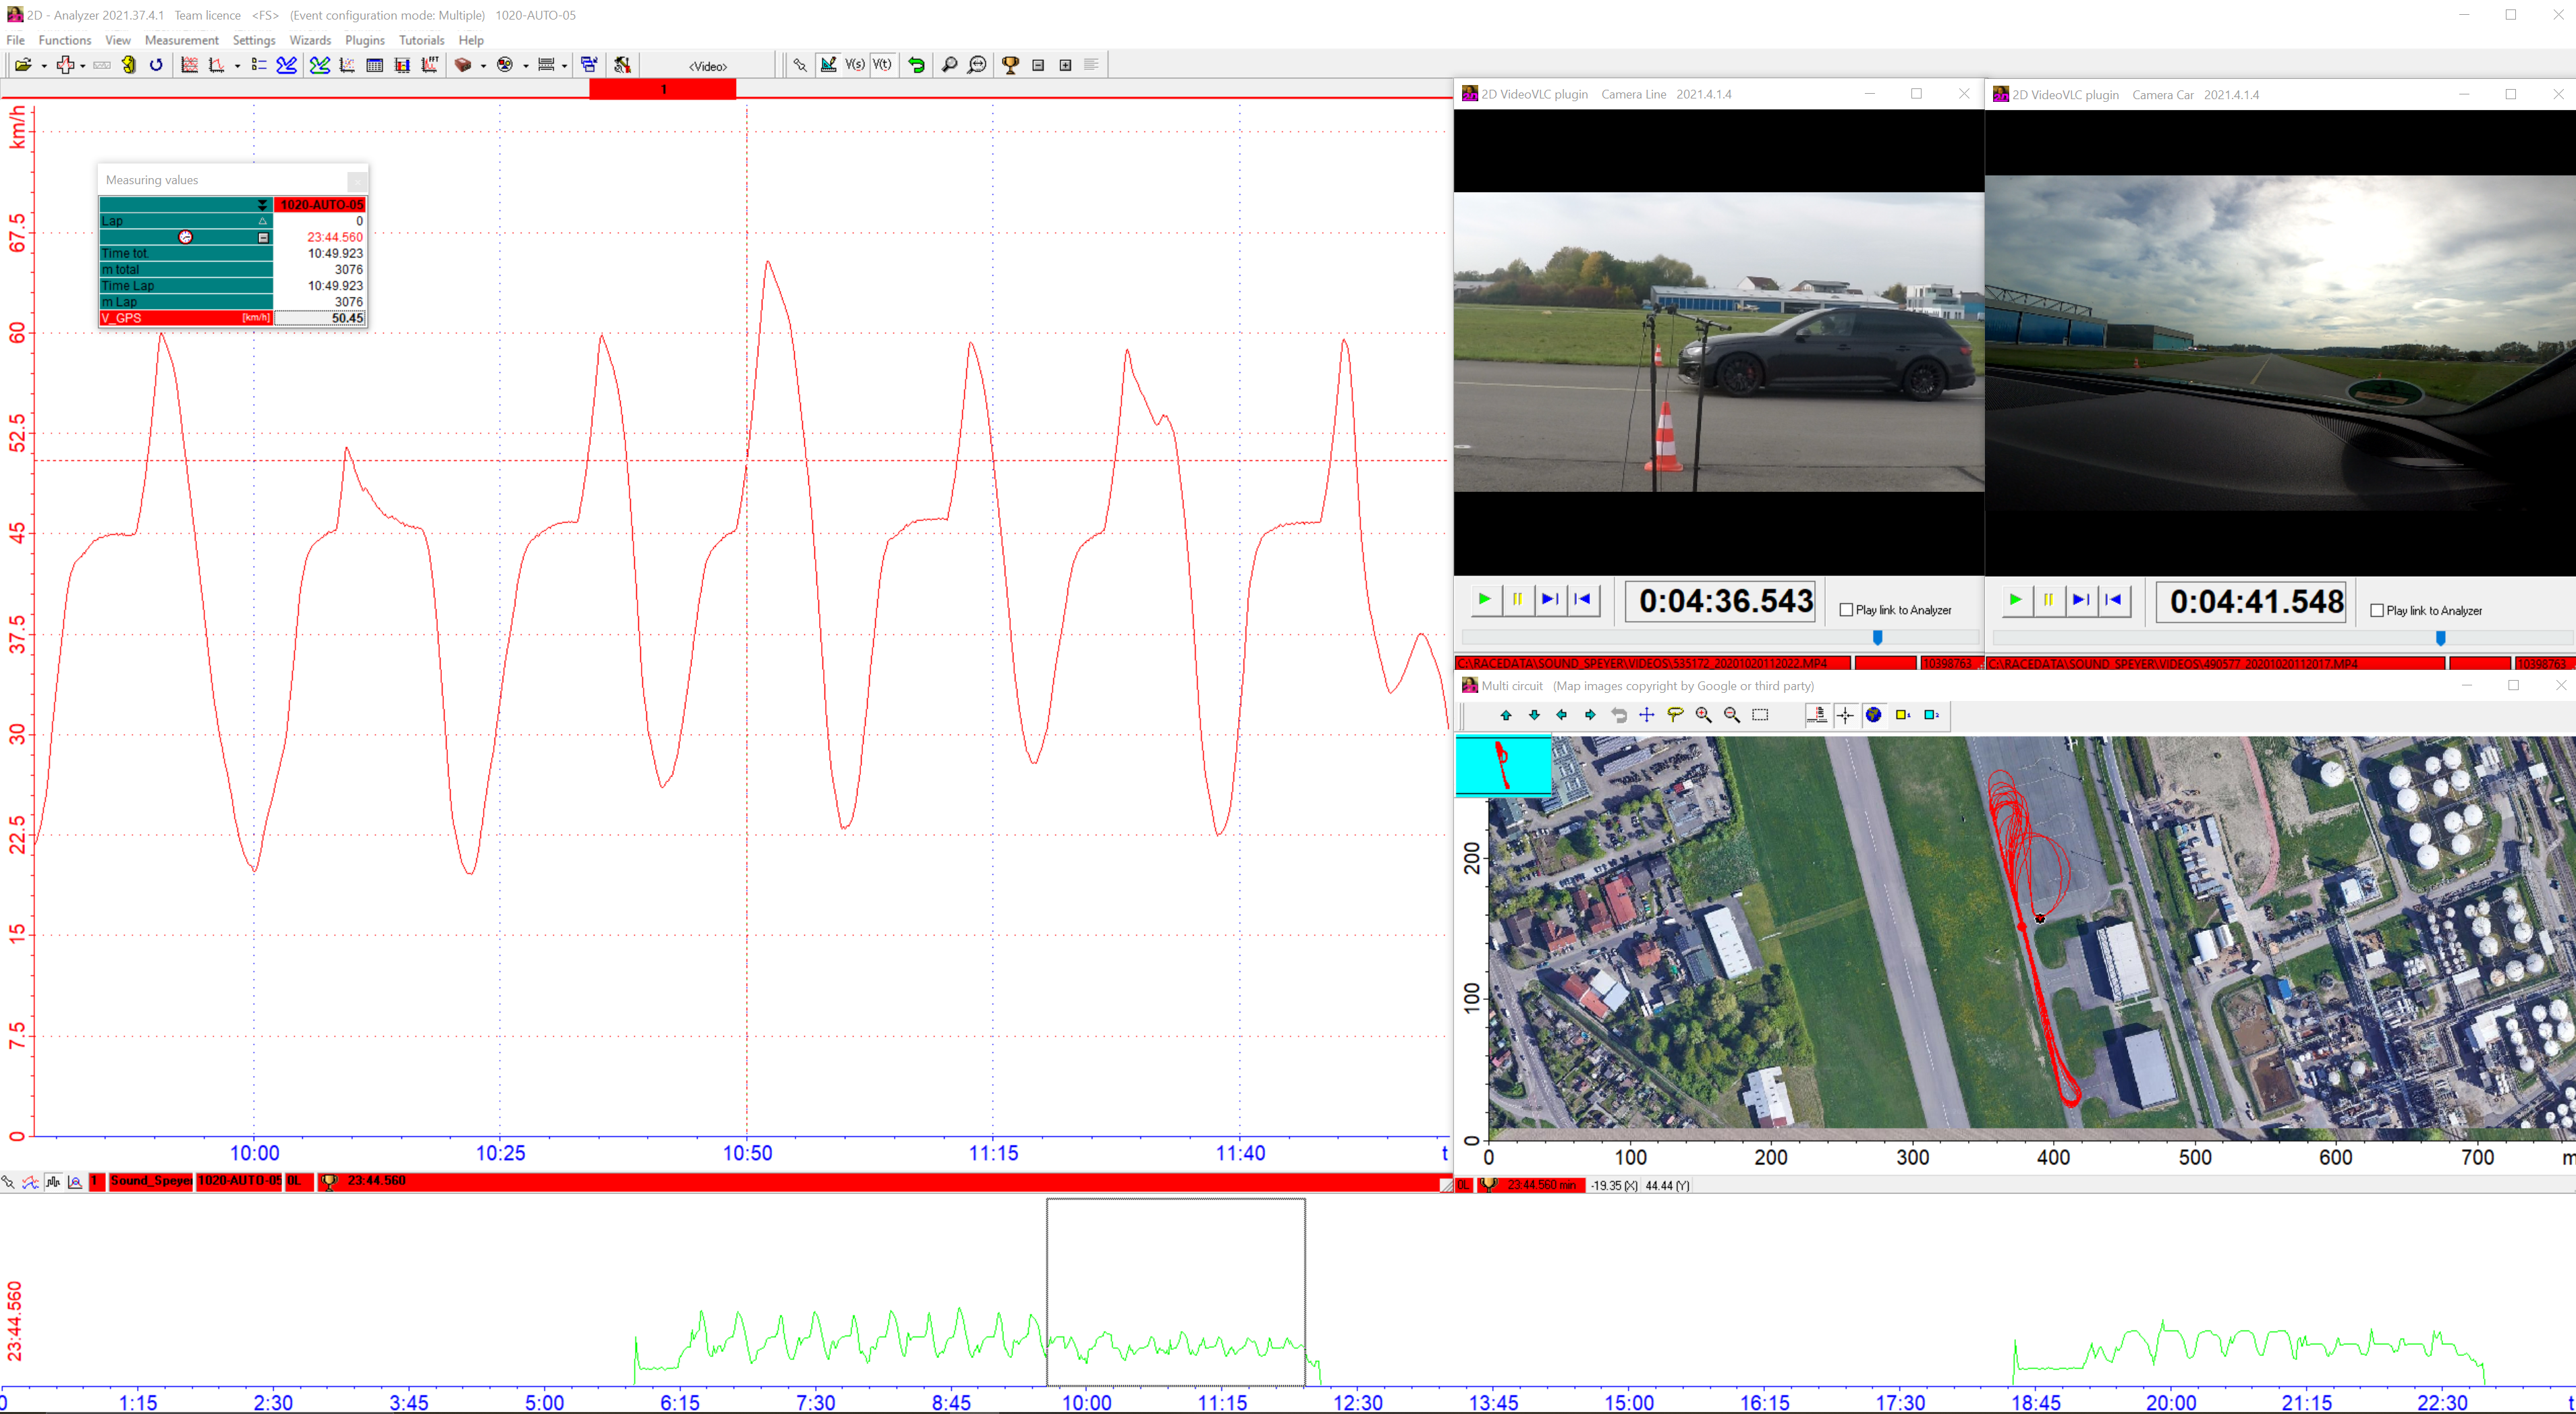Toggle V(s) distance-axis mode
2576x1414 pixels.
855,65
